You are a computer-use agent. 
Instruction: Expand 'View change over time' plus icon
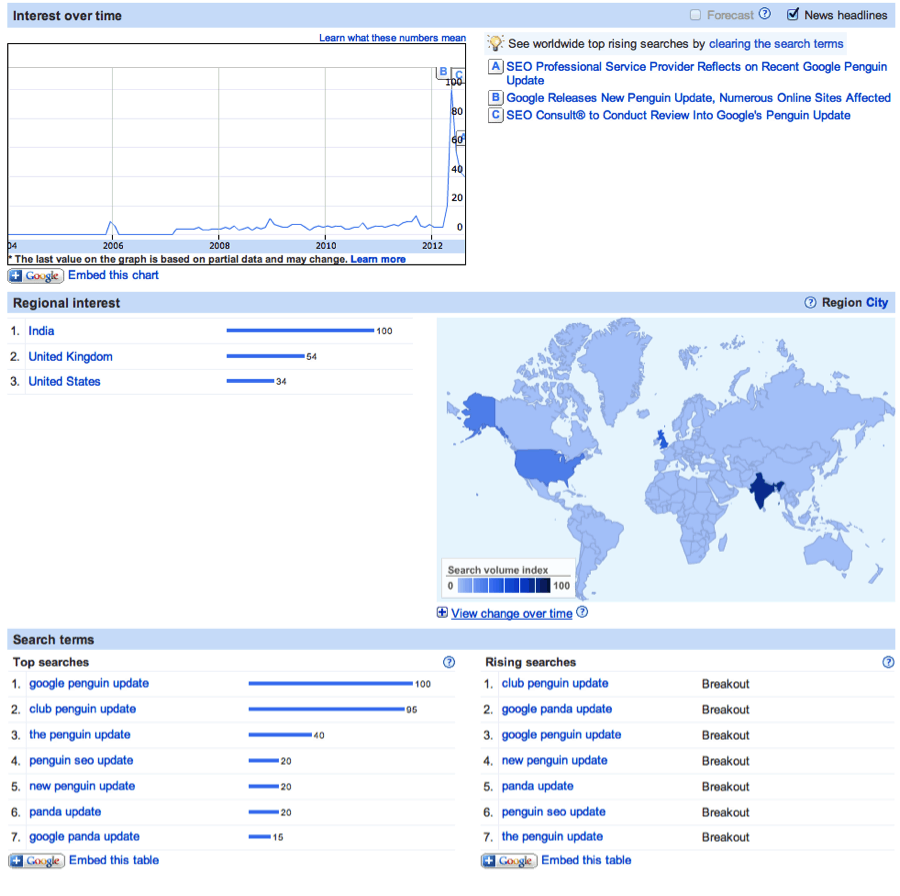[442, 612]
